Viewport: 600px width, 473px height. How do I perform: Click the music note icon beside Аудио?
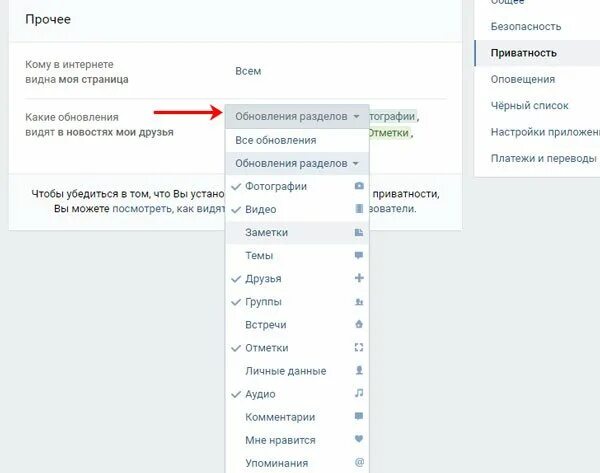pos(359,393)
